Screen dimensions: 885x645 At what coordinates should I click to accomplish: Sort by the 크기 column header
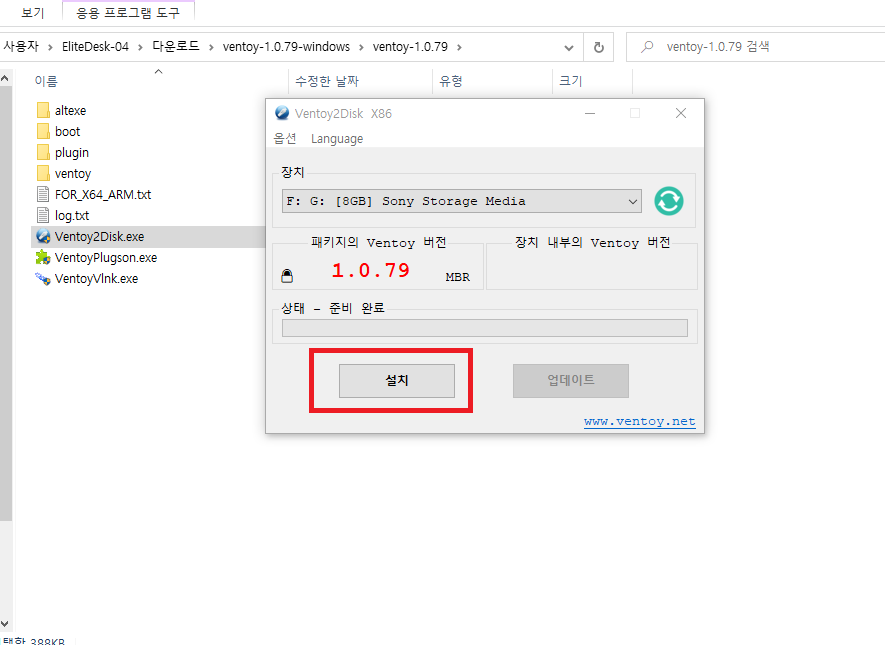point(571,81)
